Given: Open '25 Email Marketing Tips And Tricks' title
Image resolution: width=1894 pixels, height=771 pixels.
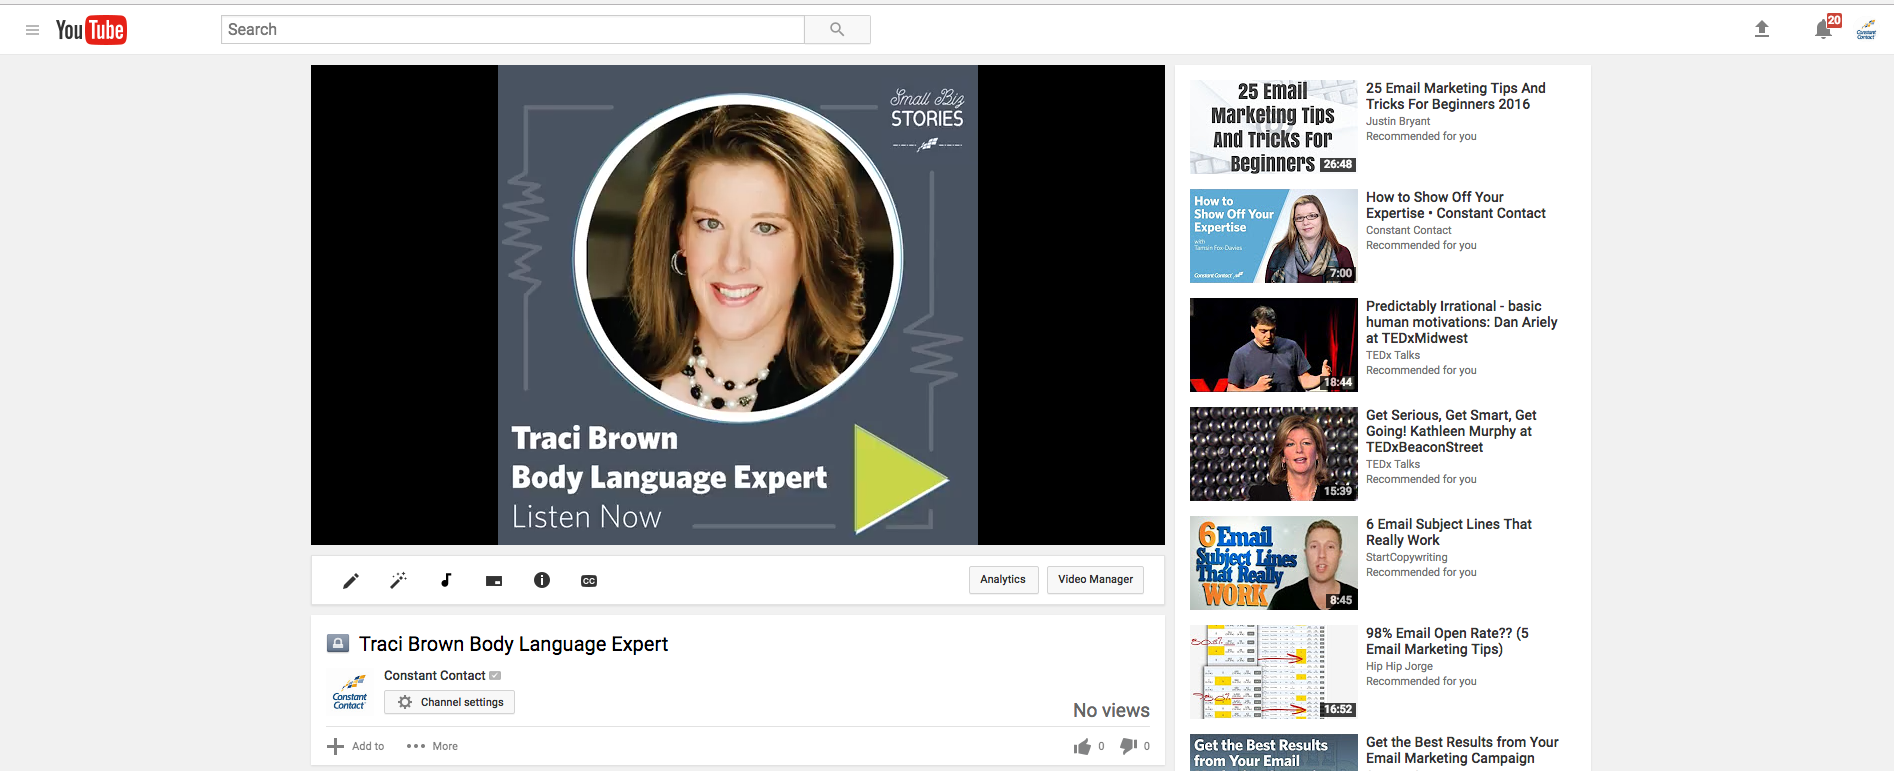Looking at the screenshot, I should (x=1456, y=96).
